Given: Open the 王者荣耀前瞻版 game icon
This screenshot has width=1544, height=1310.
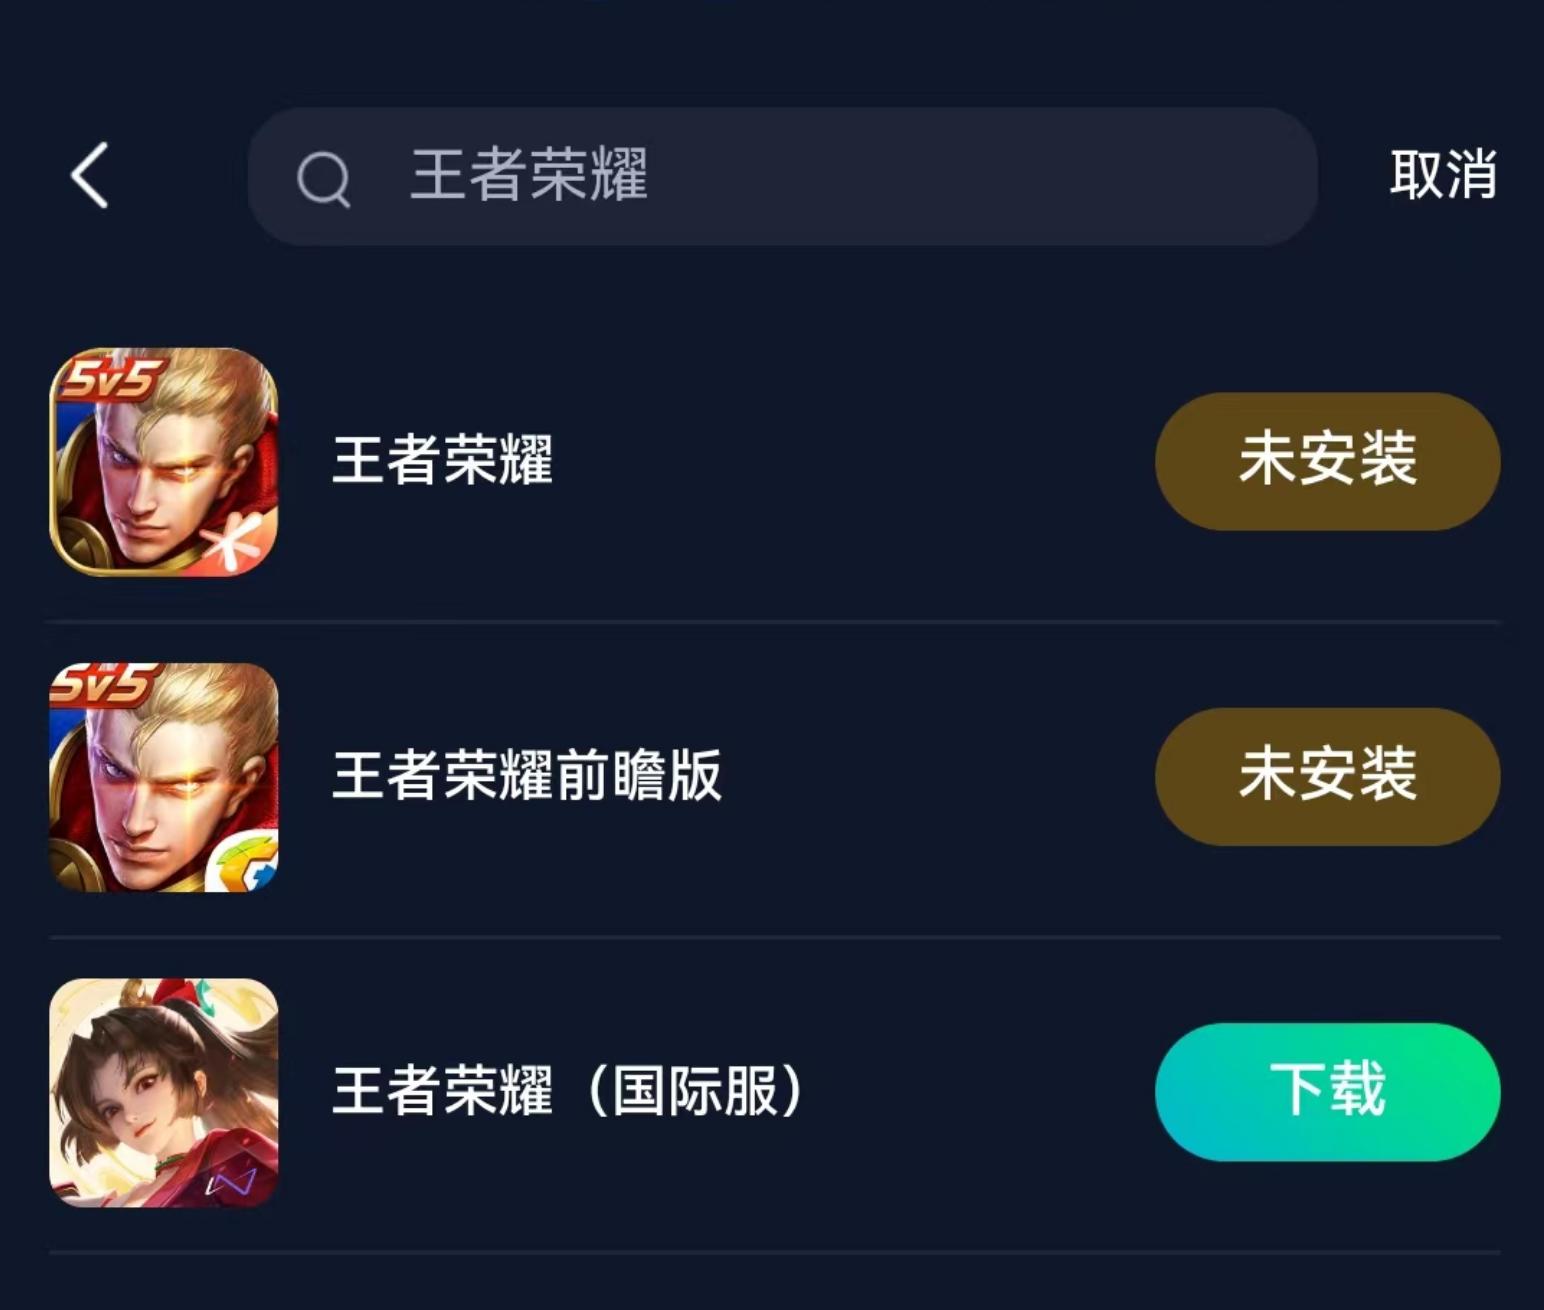Looking at the screenshot, I should click(x=164, y=777).
